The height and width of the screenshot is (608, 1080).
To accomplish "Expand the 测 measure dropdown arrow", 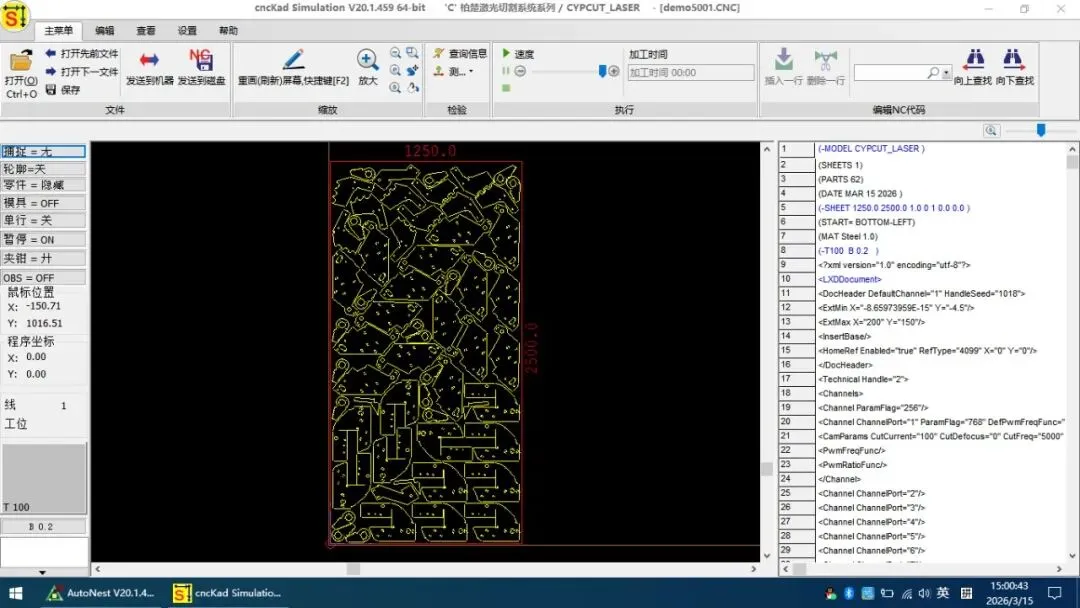I will [x=471, y=71].
